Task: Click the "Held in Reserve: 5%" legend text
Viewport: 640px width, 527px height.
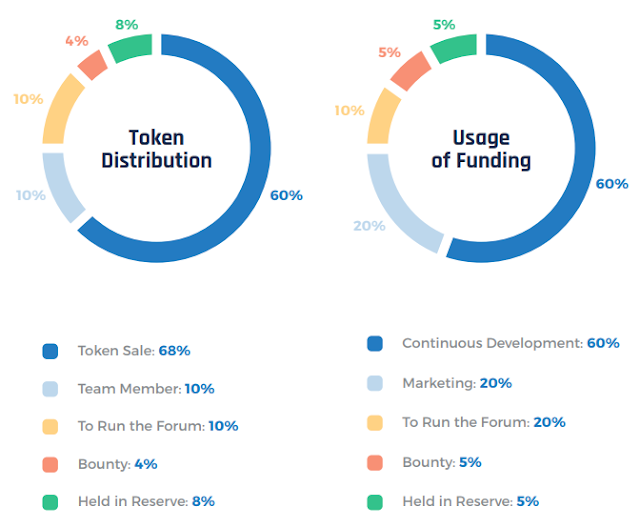Action: [470, 501]
